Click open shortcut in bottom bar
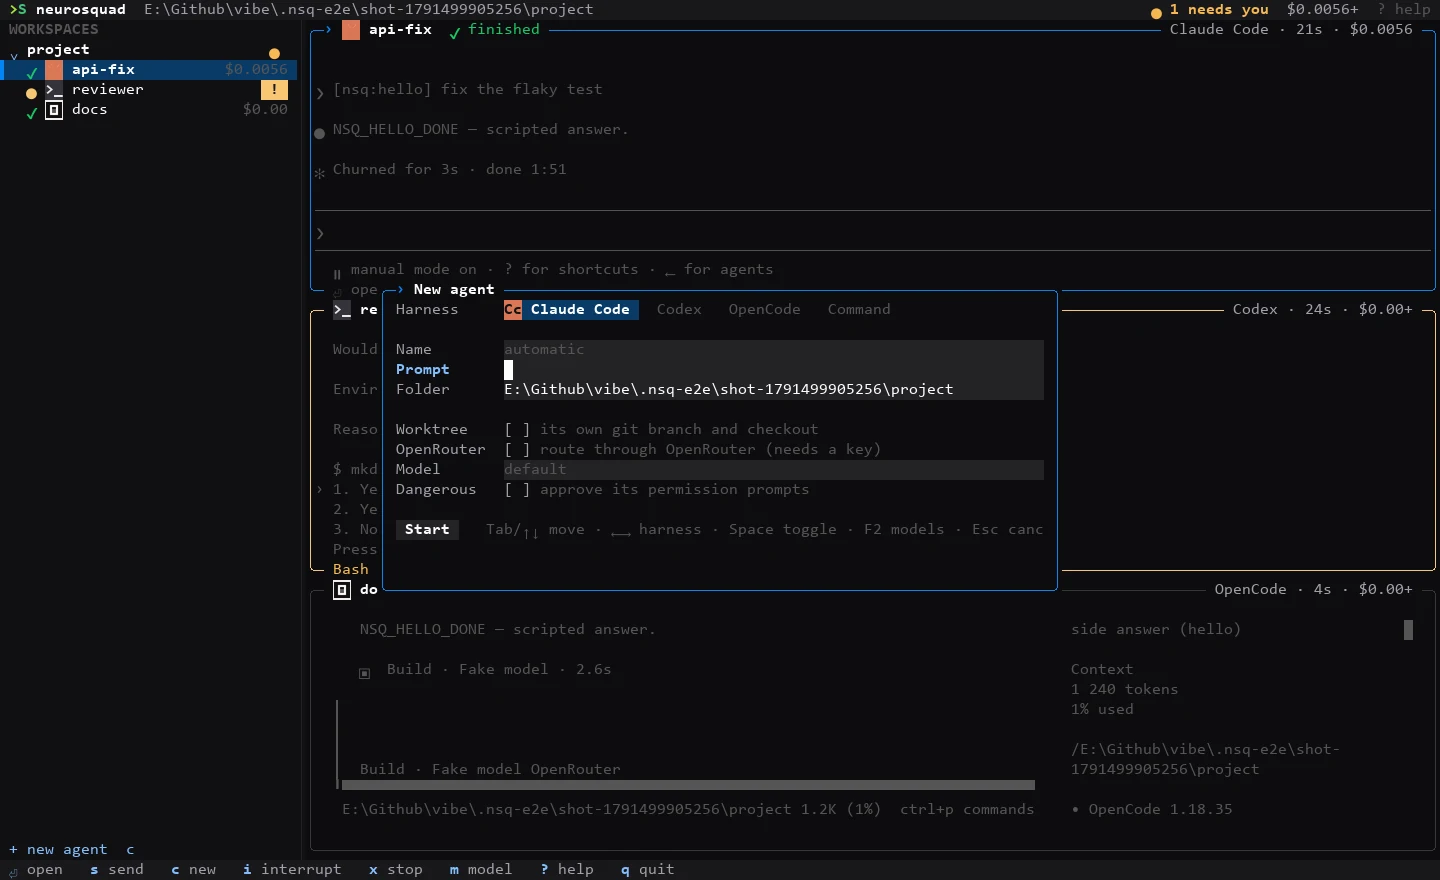Viewport: 1440px width, 880px height. point(36,870)
